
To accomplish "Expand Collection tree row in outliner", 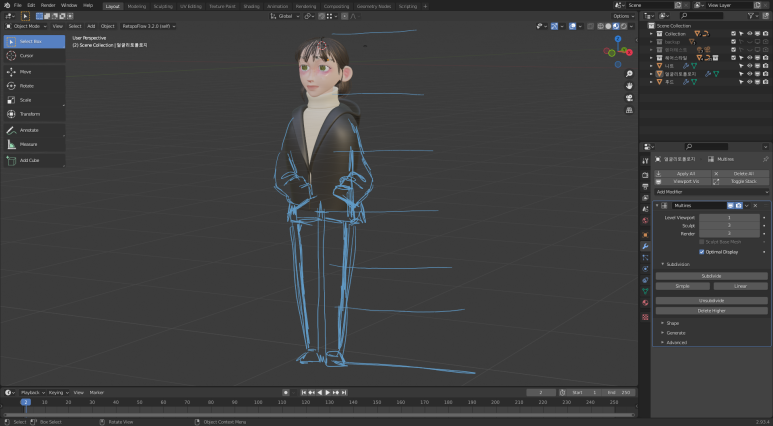I will (651, 34).
